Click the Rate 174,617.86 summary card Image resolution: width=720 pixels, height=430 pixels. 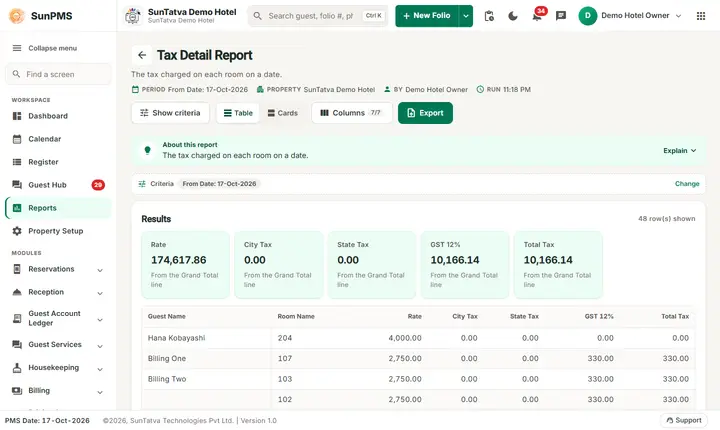[186, 265]
